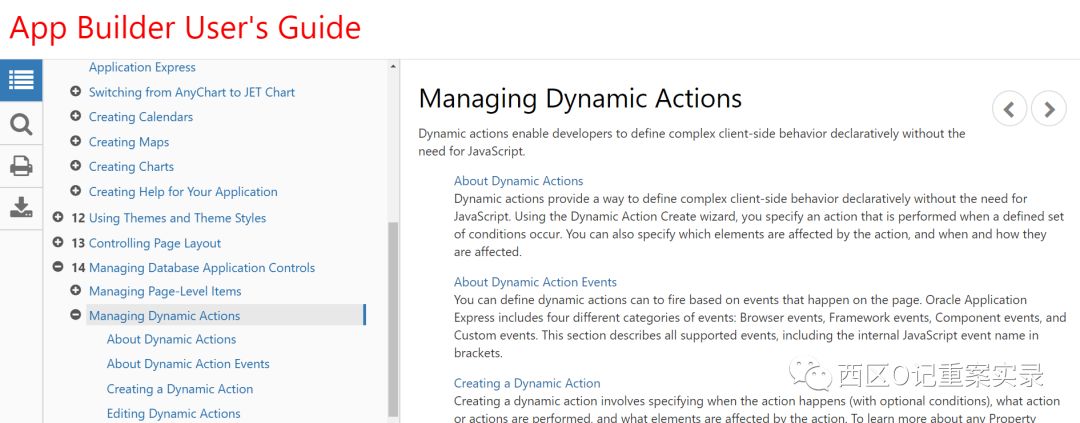The image size is (1080, 423).
Task: Click the download icon in sidebar
Action: [21, 208]
